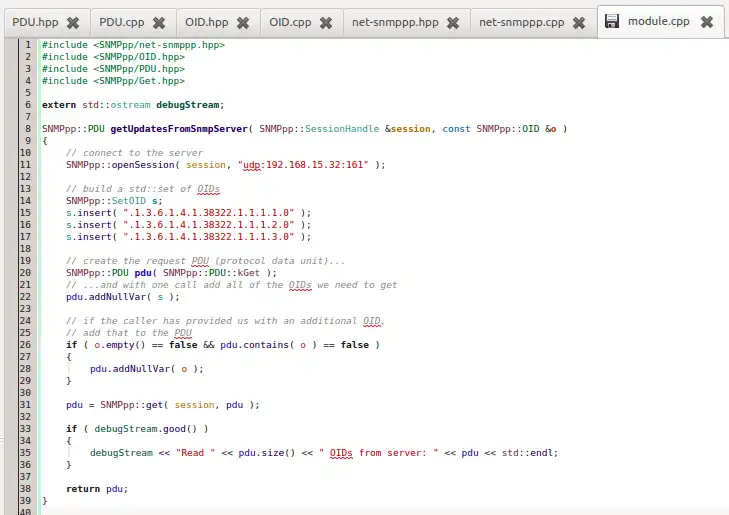The image size is (729, 515).
Task: Click 'SetOID' type on line 14
Action: tap(129, 201)
